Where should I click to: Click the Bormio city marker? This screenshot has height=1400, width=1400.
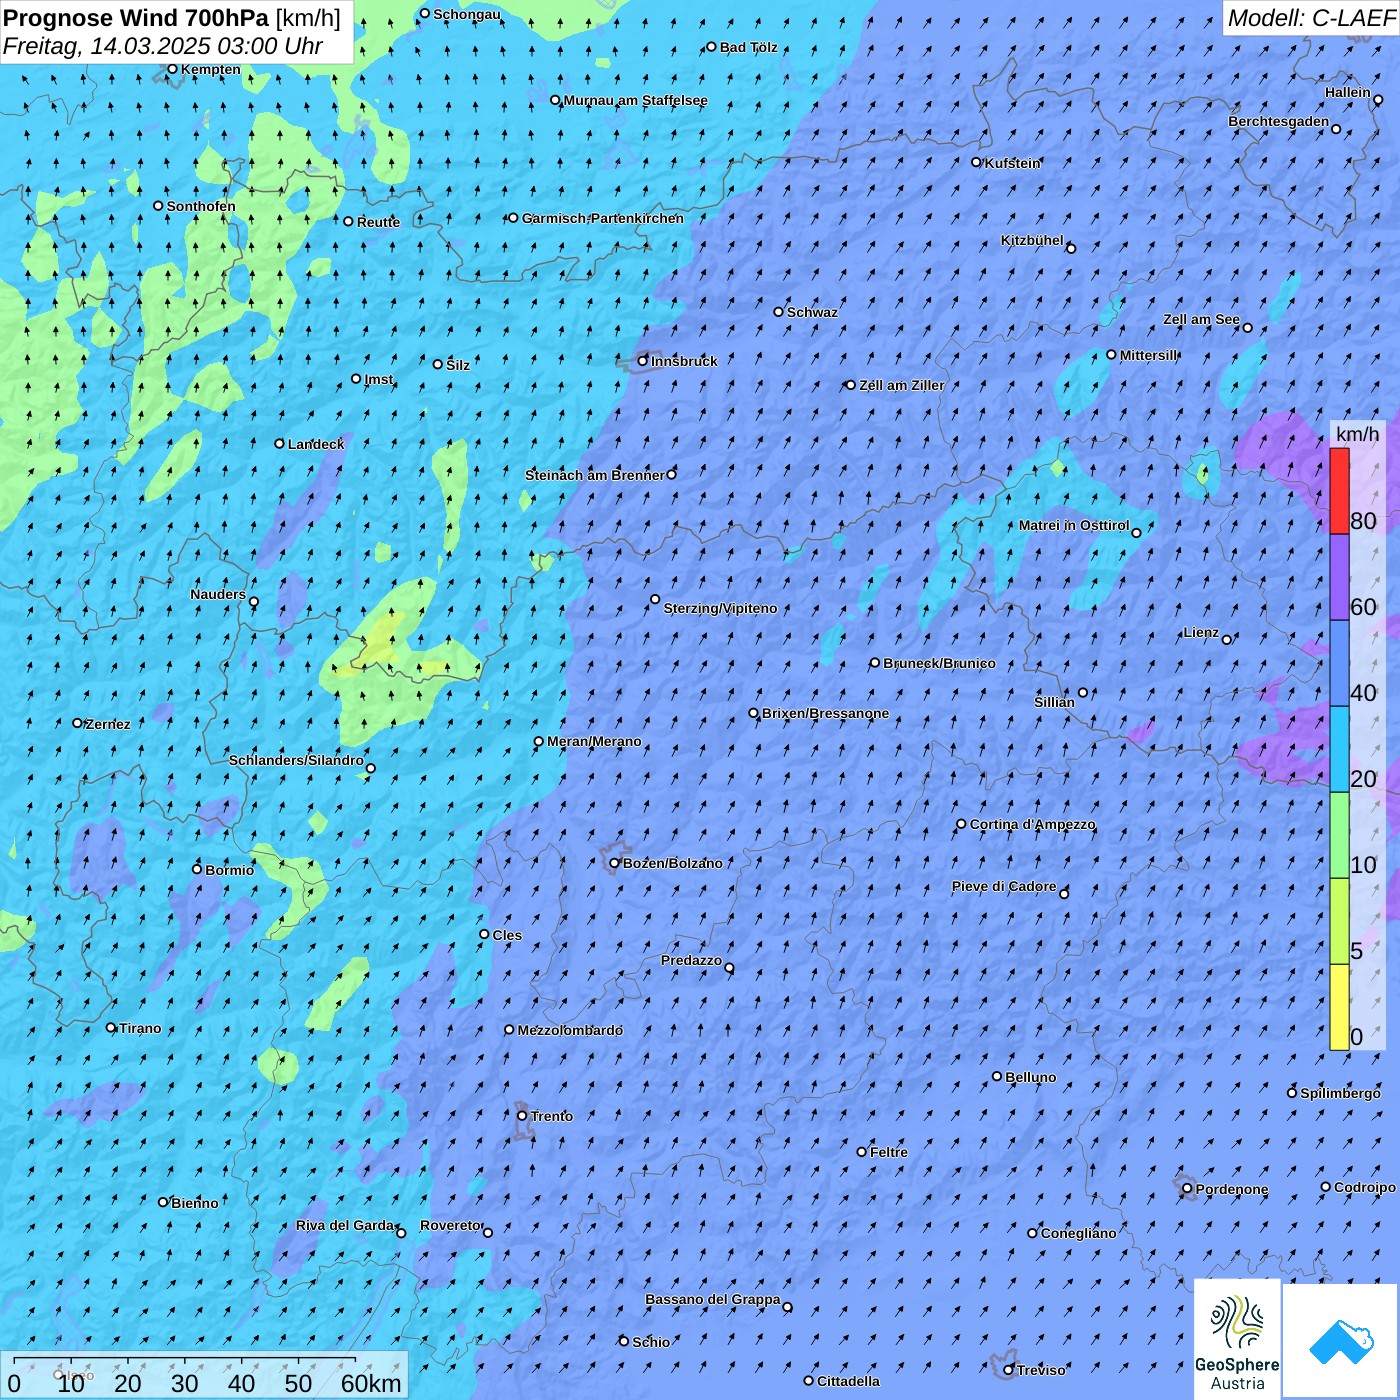(x=197, y=869)
